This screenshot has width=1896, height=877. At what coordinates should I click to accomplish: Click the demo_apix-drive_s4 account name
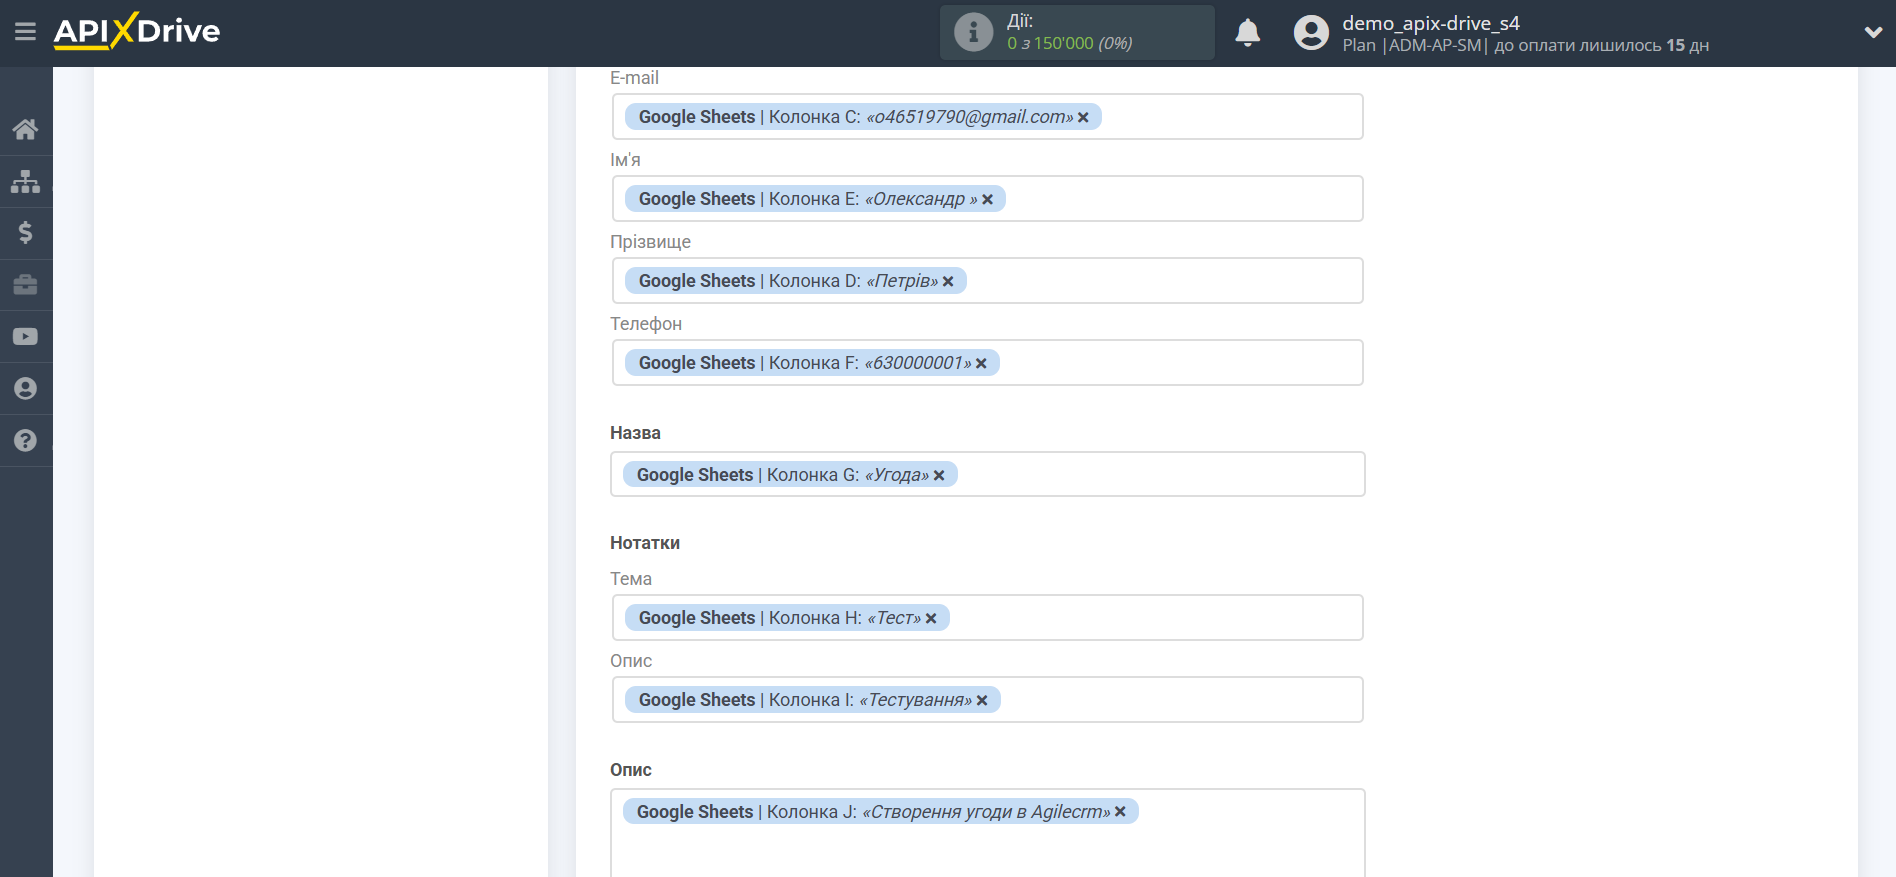1430,23
